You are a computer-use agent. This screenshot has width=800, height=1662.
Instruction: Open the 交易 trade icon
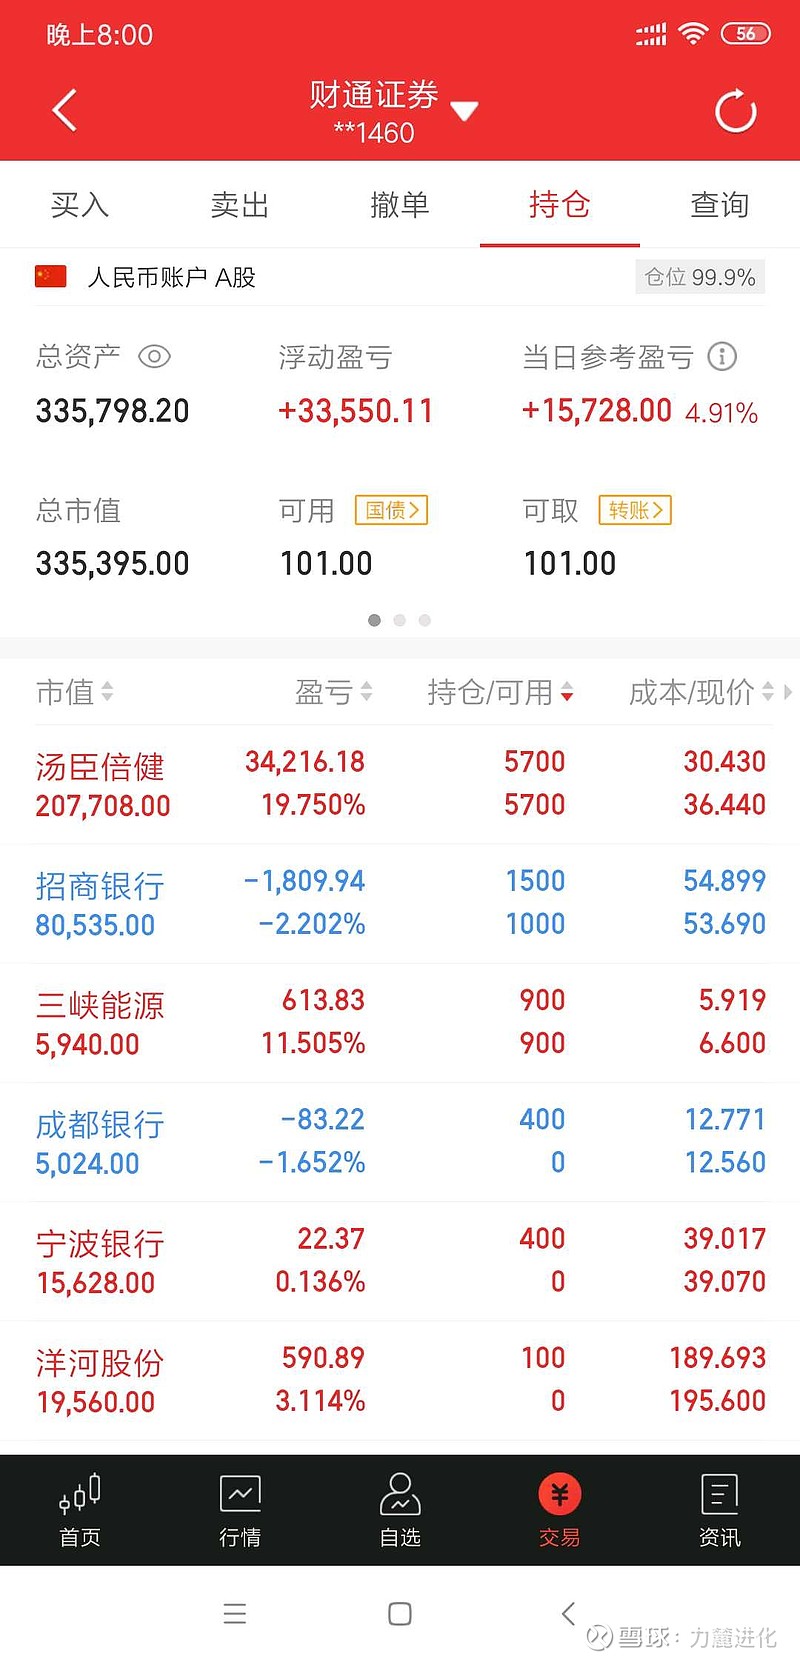pyautogui.click(x=559, y=1509)
